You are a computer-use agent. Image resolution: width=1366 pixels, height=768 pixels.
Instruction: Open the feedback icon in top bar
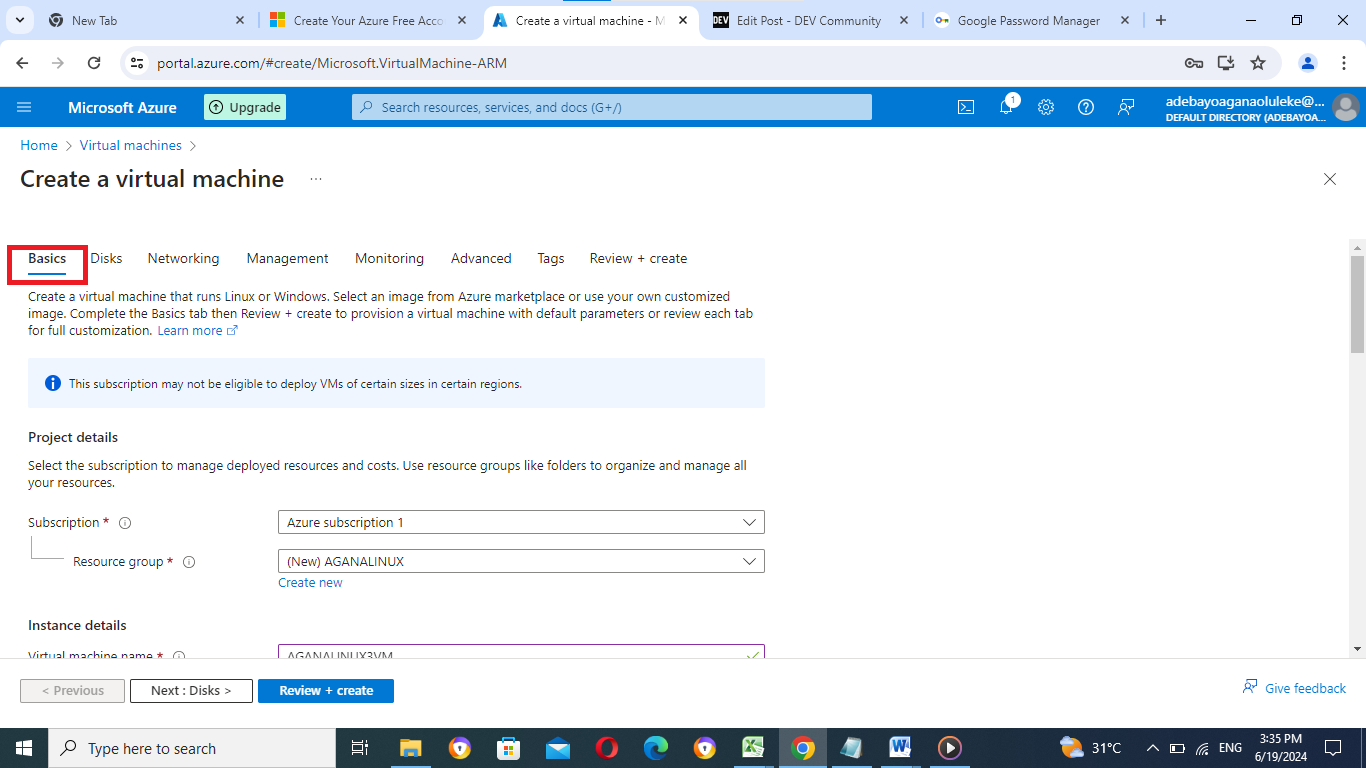pyautogui.click(x=1126, y=107)
